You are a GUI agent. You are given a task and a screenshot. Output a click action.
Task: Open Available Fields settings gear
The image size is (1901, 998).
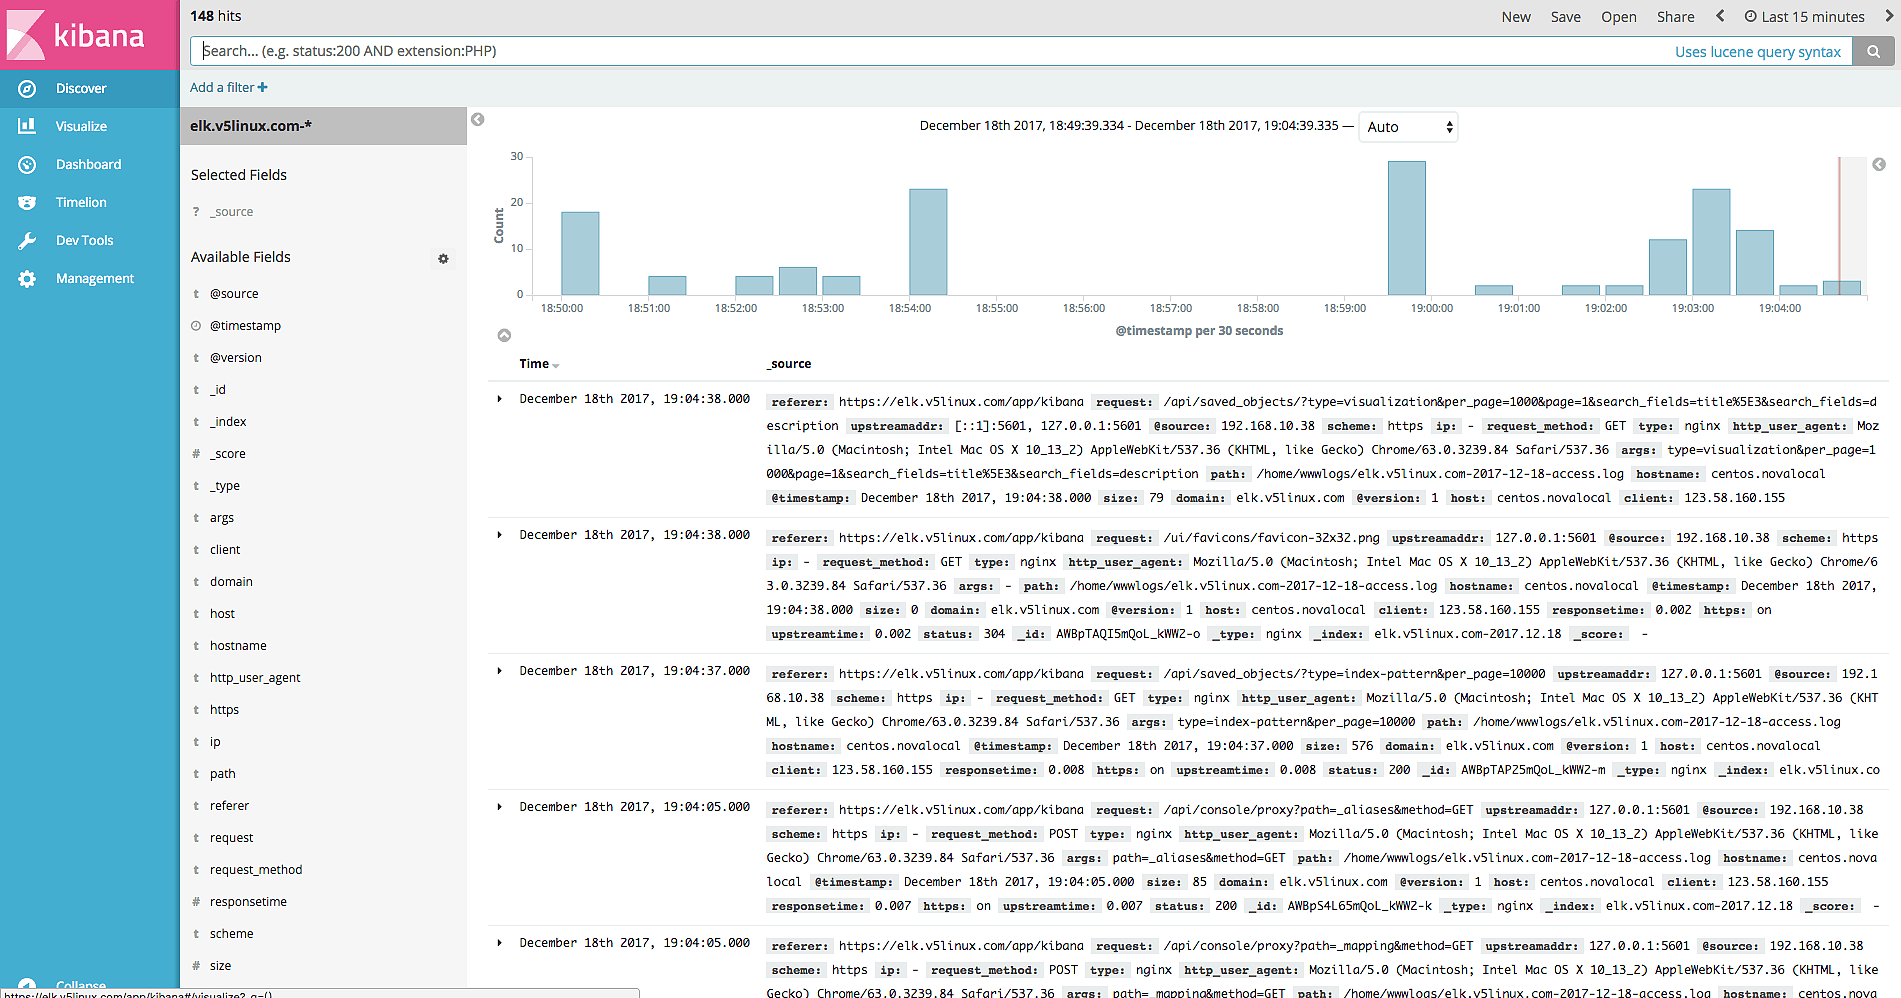coord(443,259)
